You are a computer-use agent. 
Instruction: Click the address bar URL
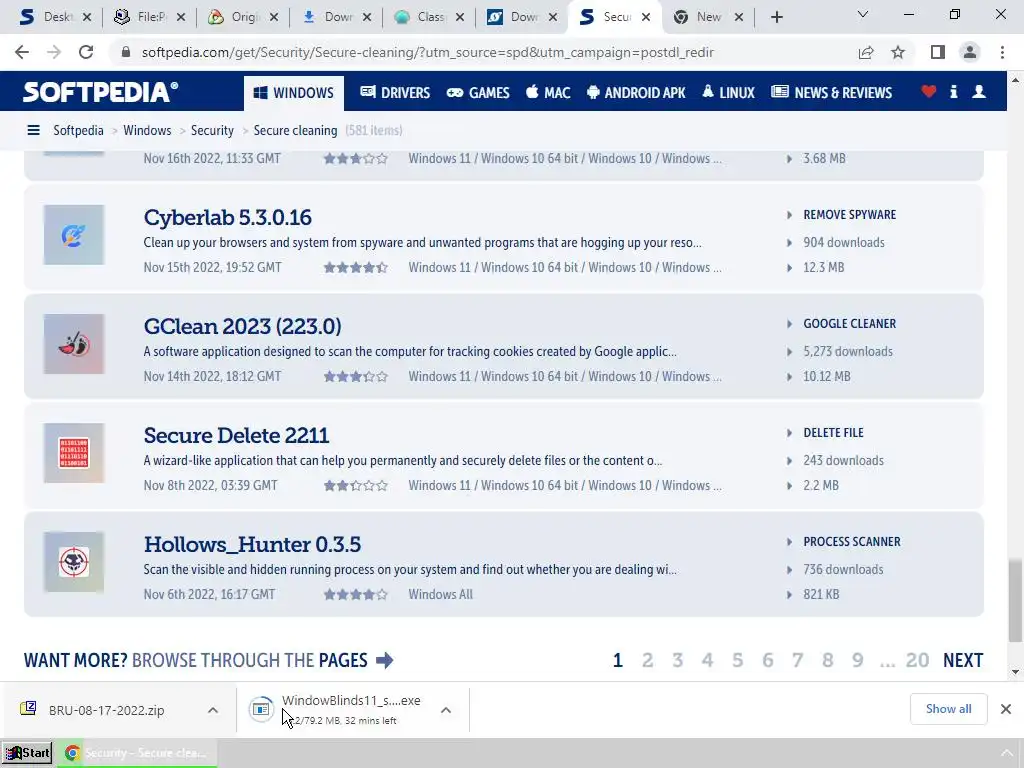(x=427, y=52)
